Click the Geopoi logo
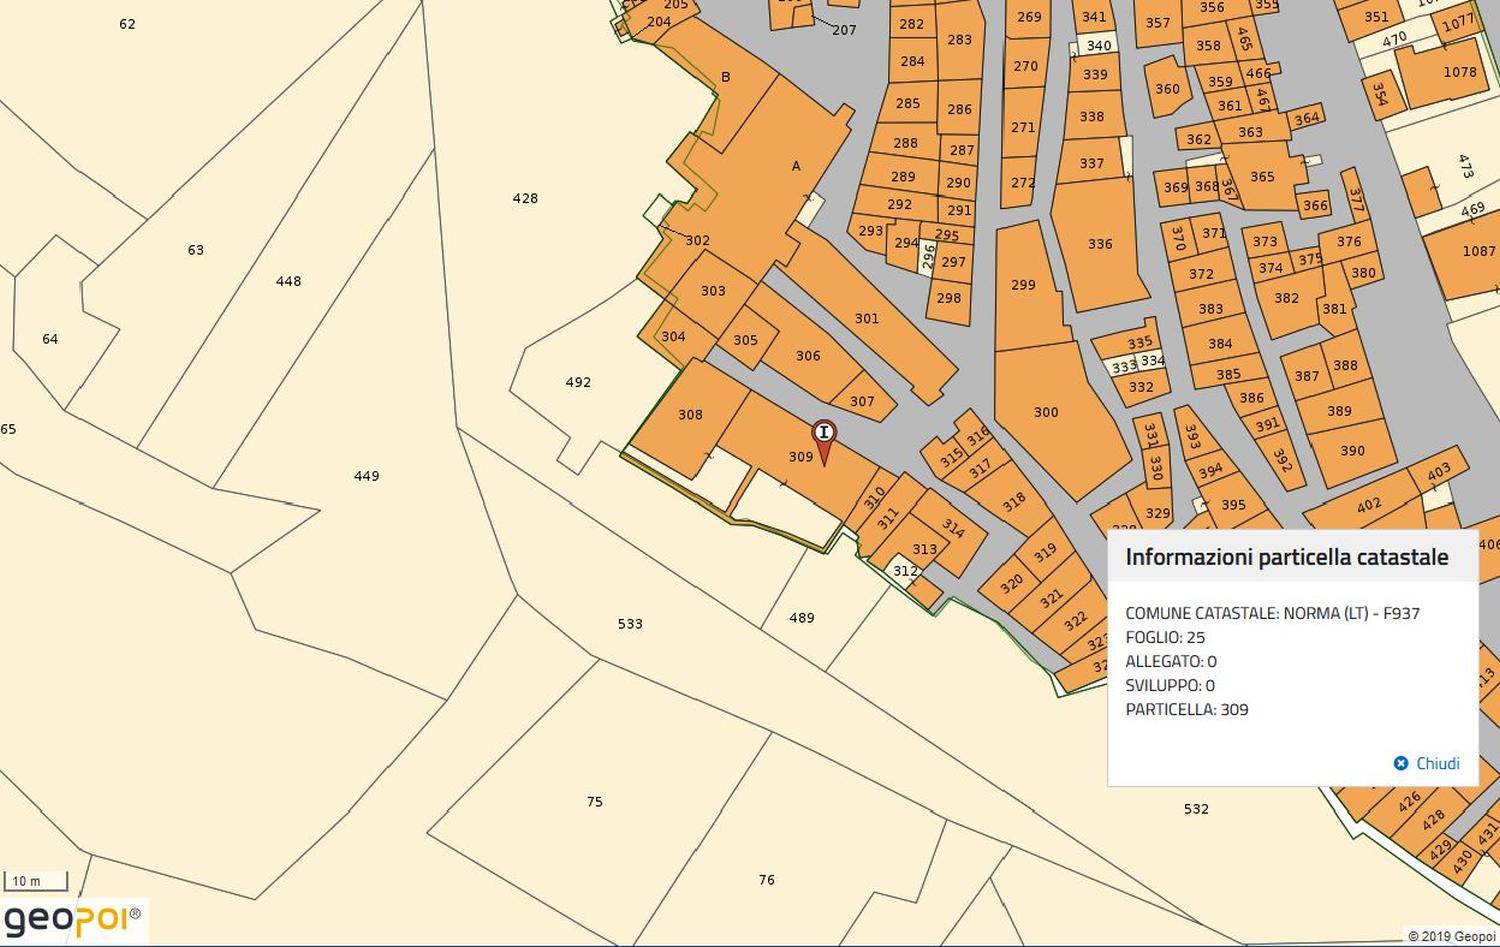This screenshot has width=1500, height=947. coord(73,919)
